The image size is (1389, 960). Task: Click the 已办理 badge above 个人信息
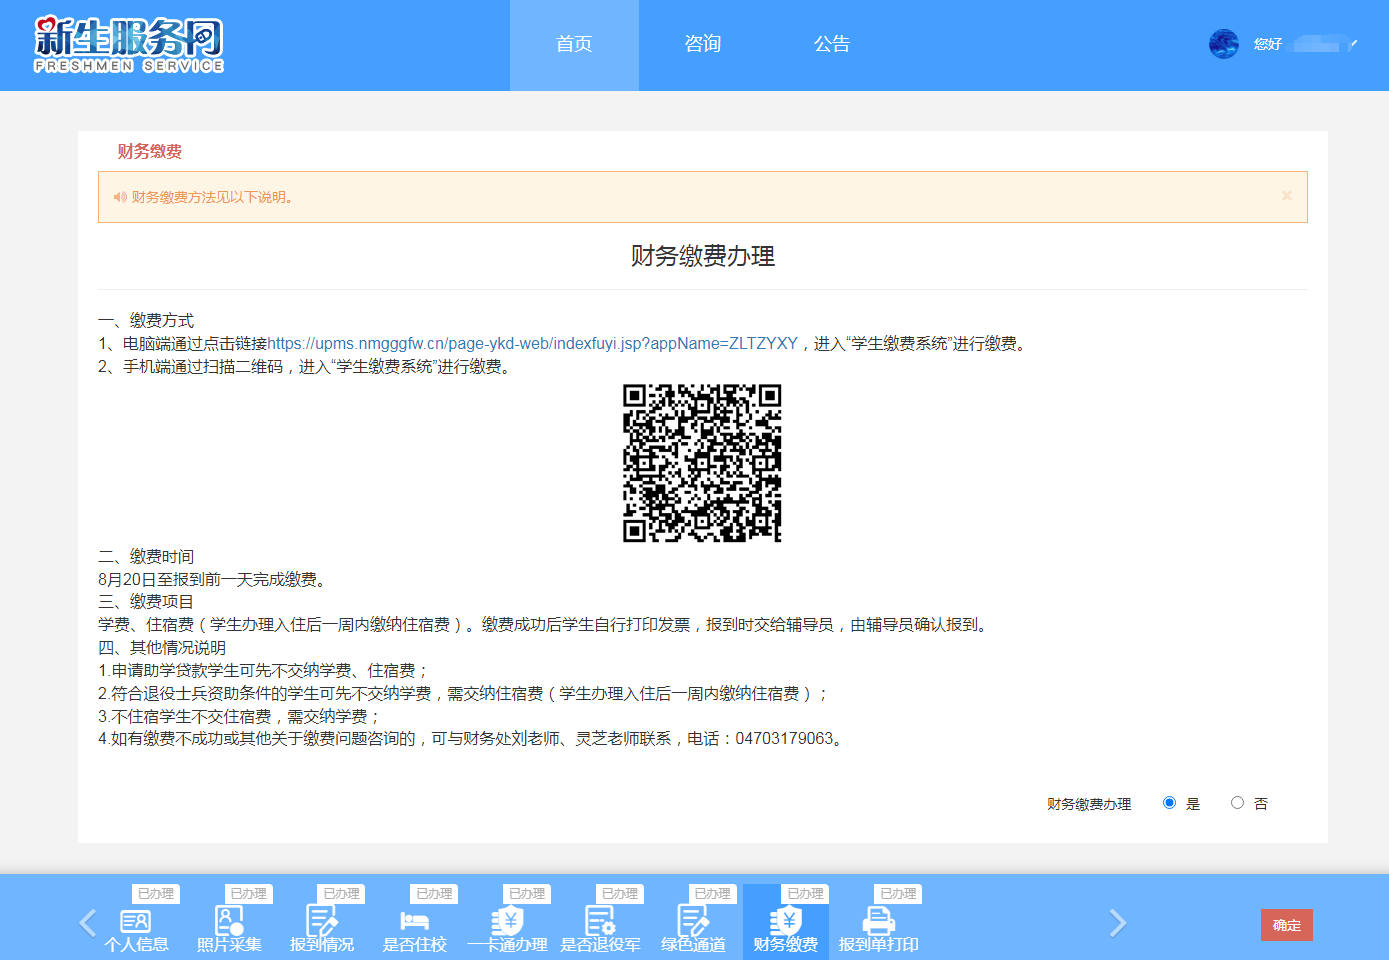coord(155,894)
